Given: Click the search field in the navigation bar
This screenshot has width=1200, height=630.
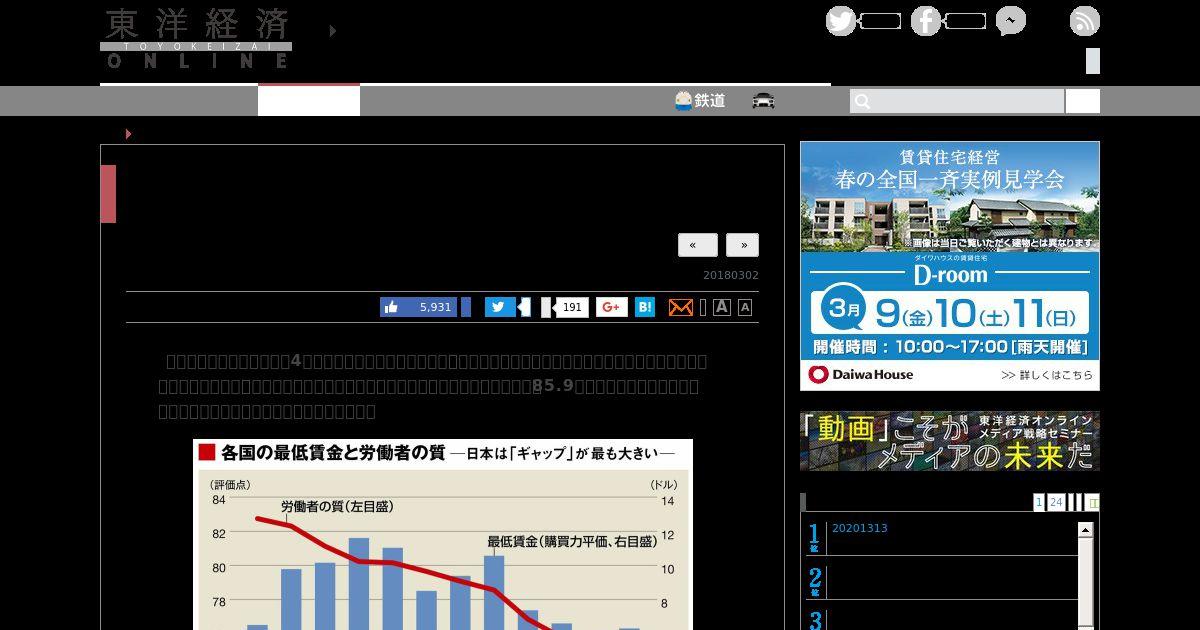Looking at the screenshot, I should [957, 101].
